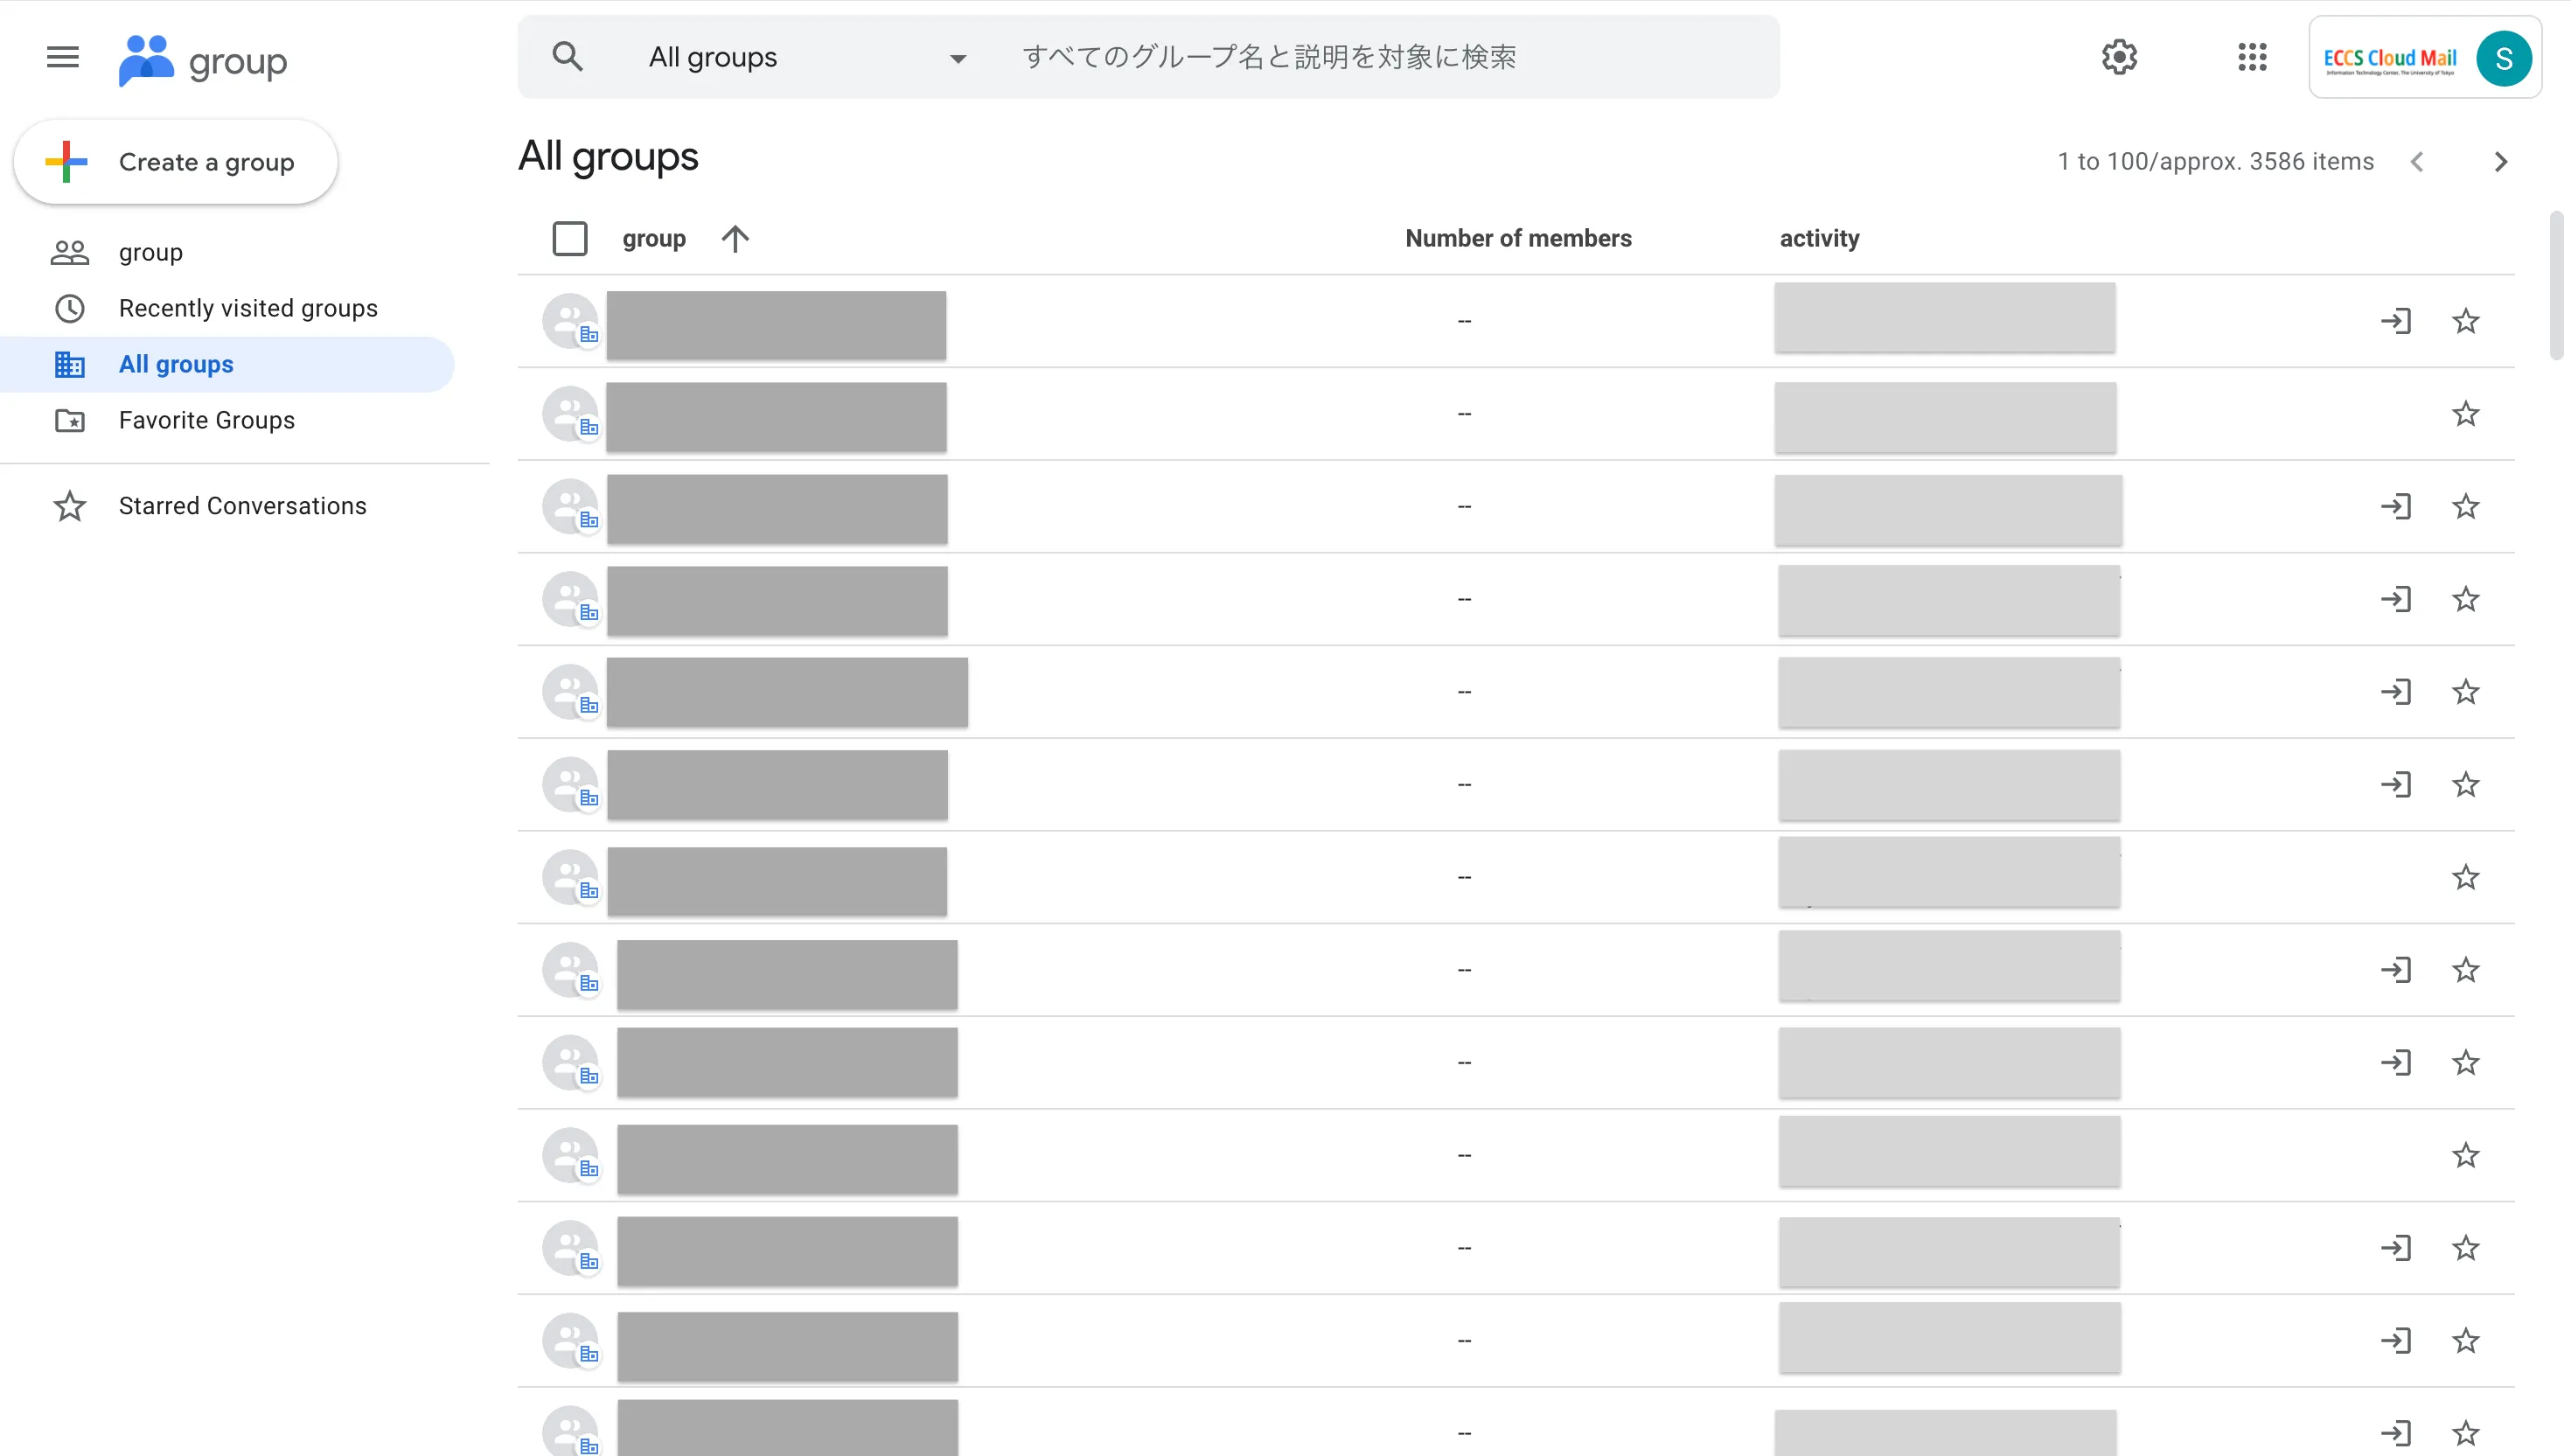Open Starred Conversations

click(242, 506)
